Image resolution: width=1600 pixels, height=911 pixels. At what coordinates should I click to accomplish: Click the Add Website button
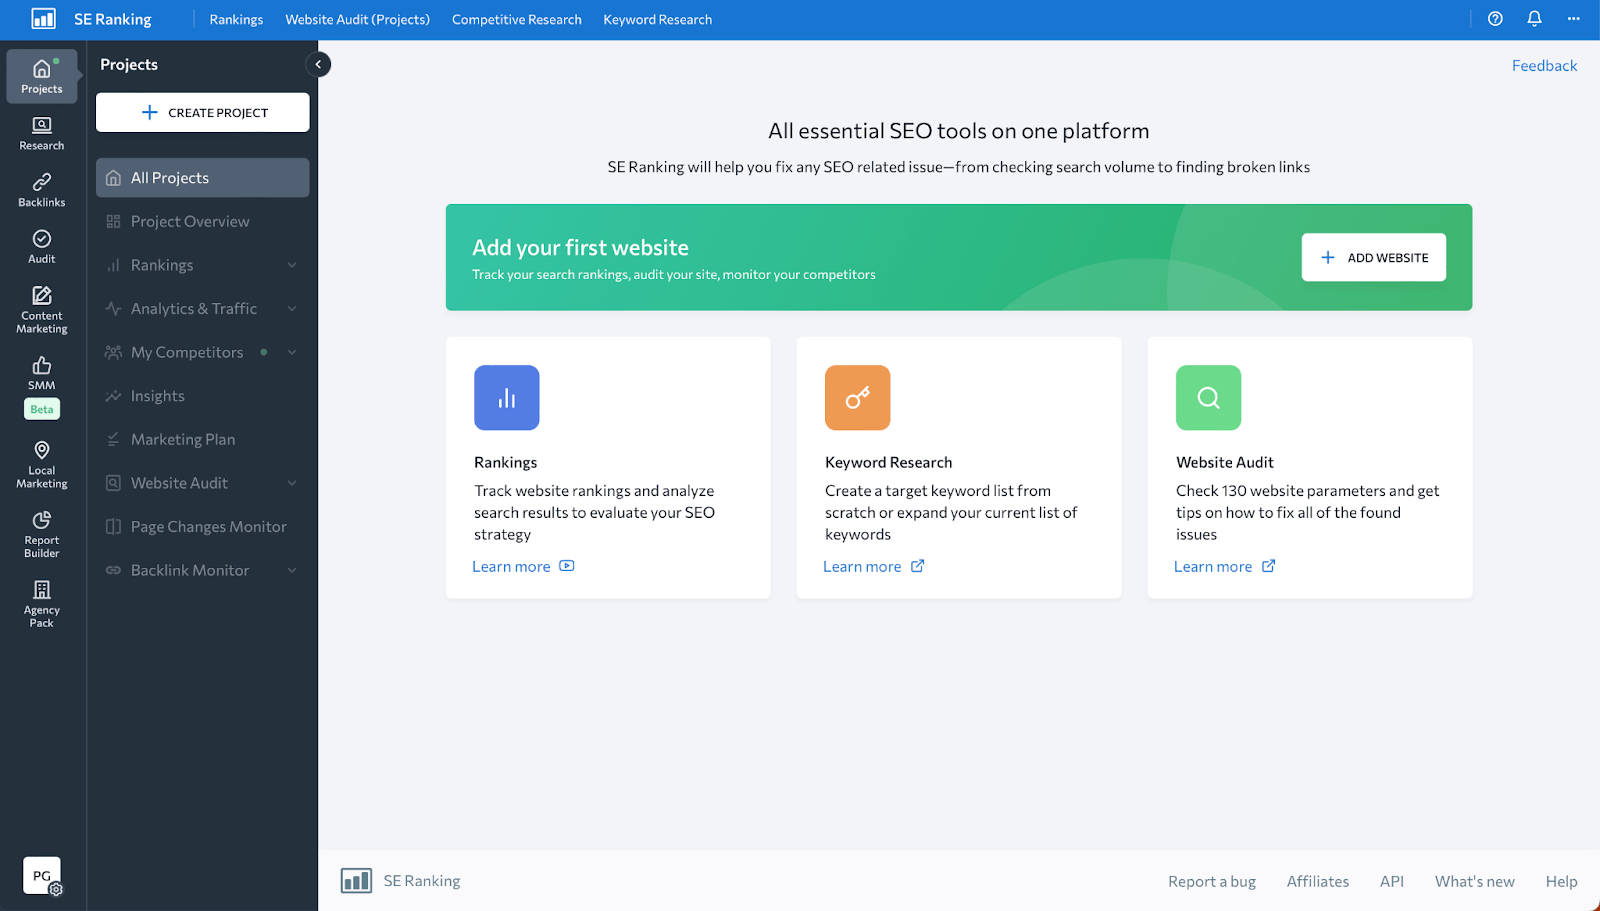click(1373, 257)
